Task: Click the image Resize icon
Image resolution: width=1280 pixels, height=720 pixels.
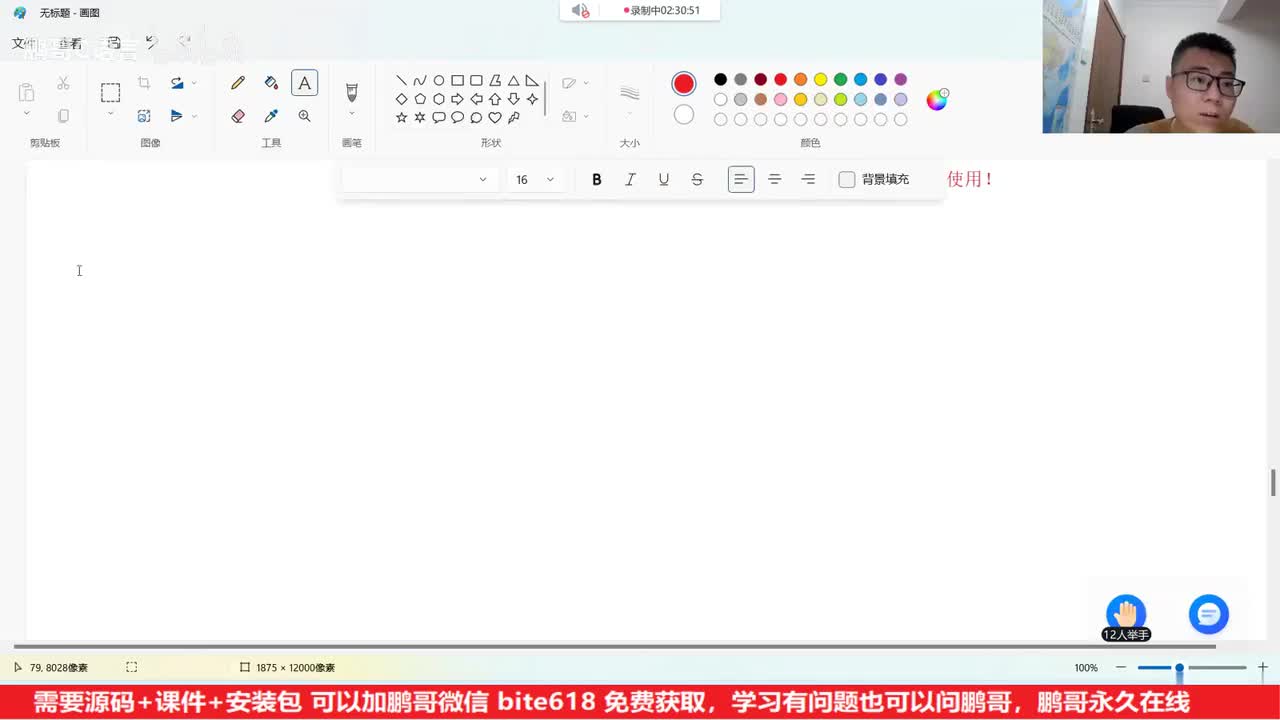Action: click(x=144, y=116)
